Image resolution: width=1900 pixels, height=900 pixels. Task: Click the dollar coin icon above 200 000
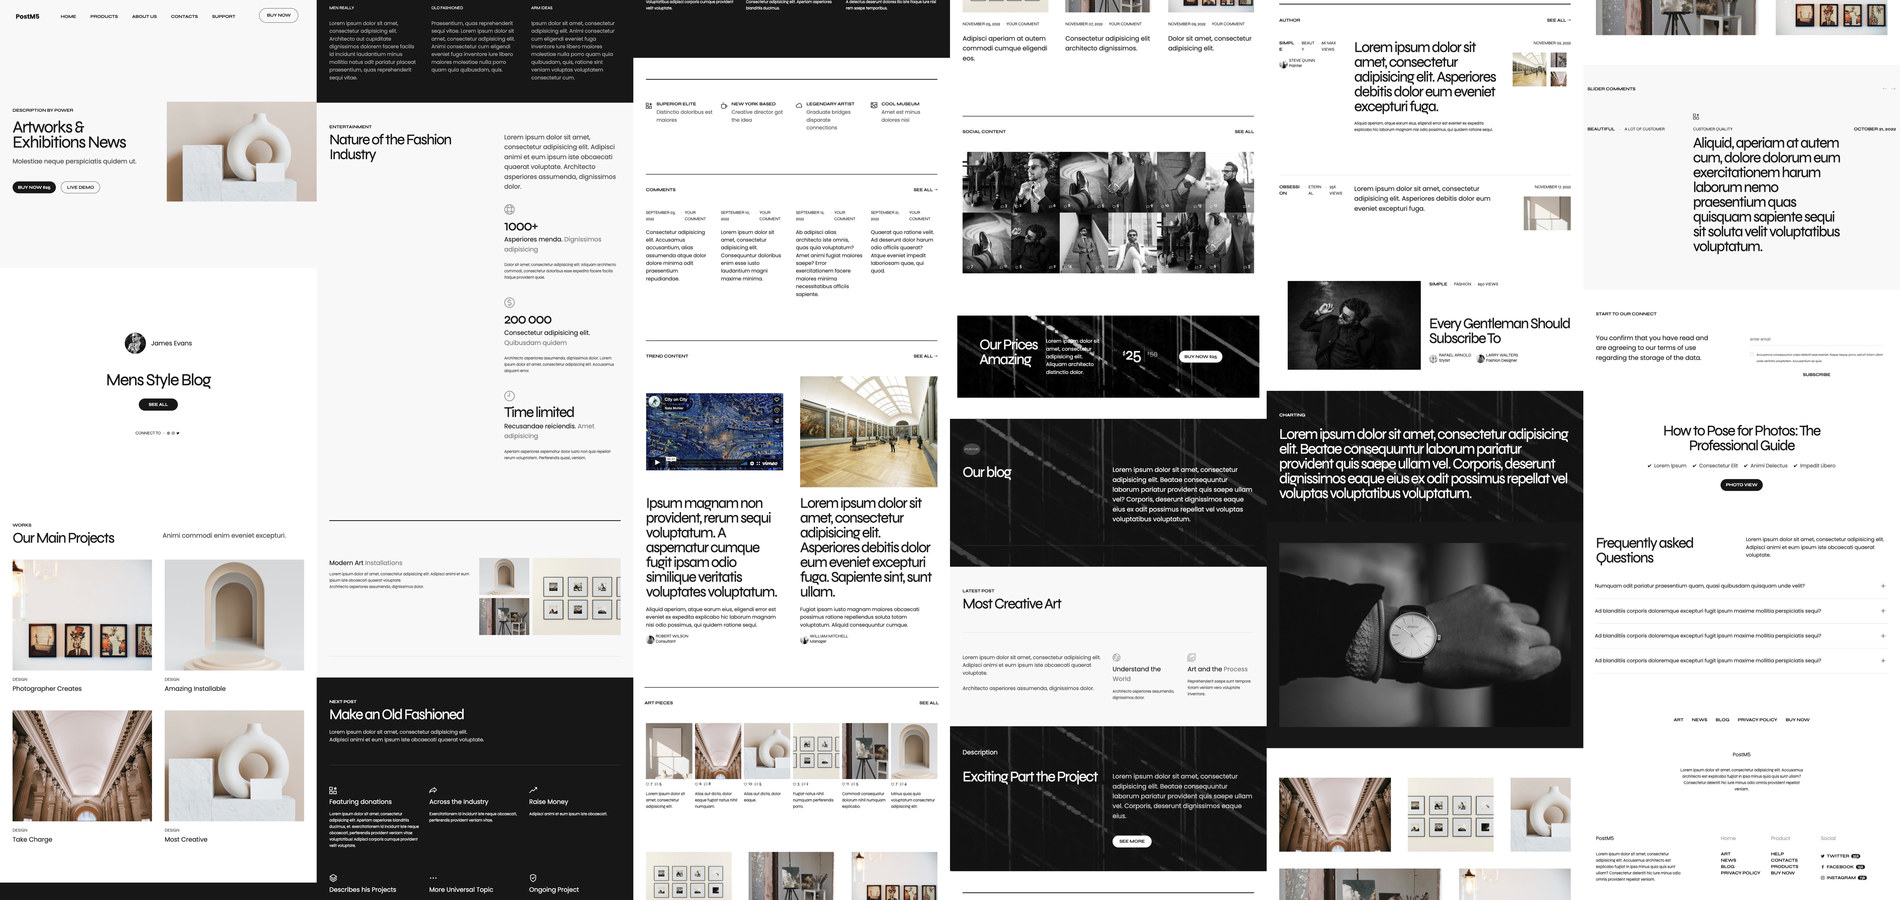coord(509,303)
